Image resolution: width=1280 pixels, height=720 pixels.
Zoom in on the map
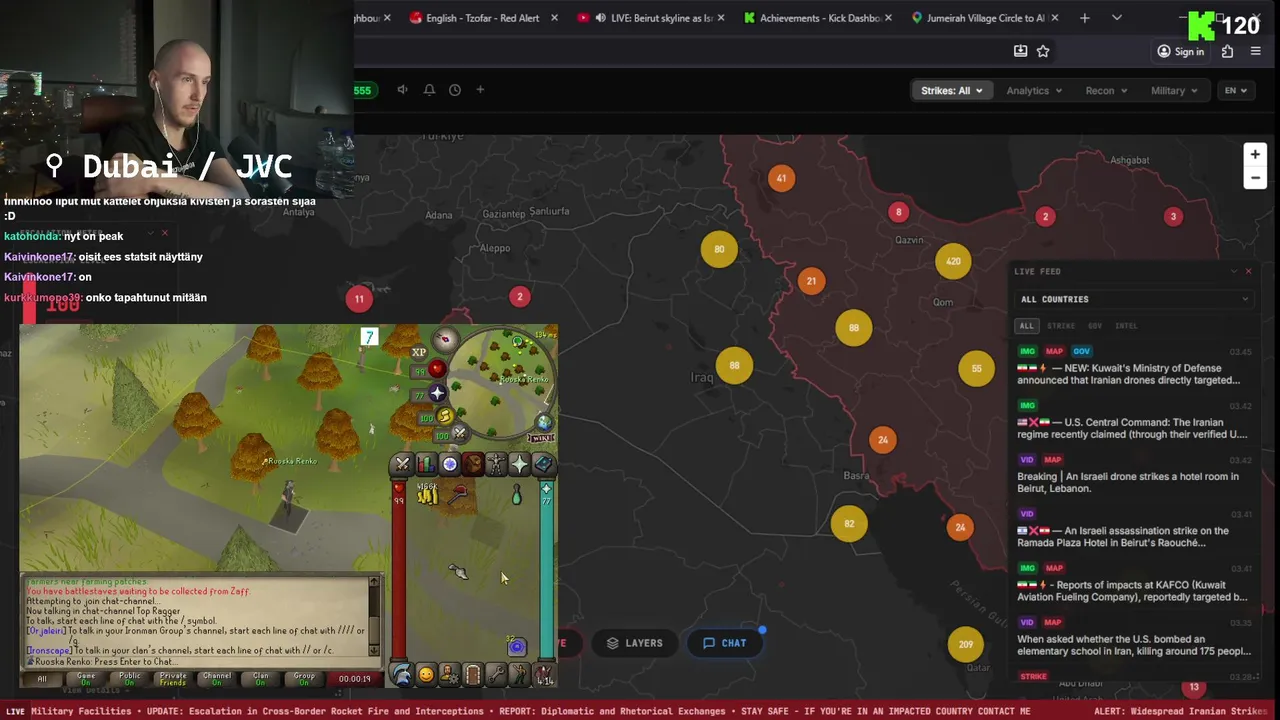point(1255,154)
